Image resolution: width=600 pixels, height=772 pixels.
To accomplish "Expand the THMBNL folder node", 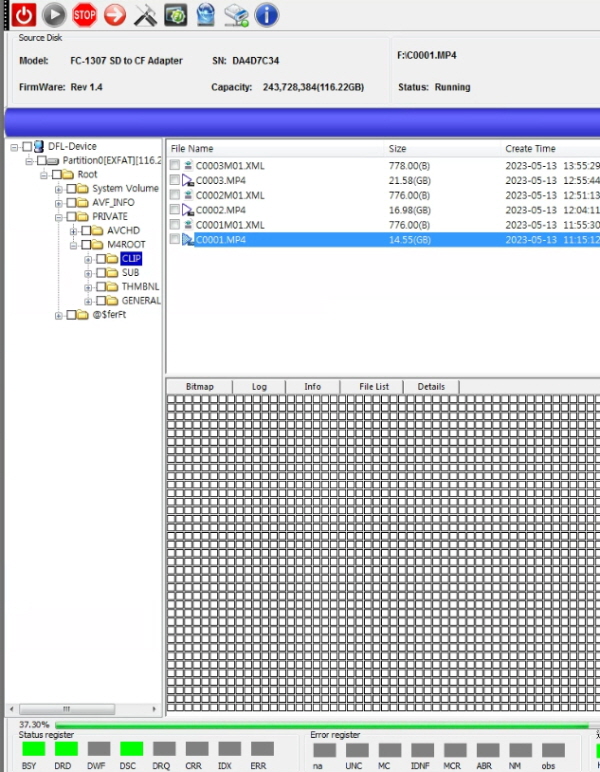I will click(88, 287).
